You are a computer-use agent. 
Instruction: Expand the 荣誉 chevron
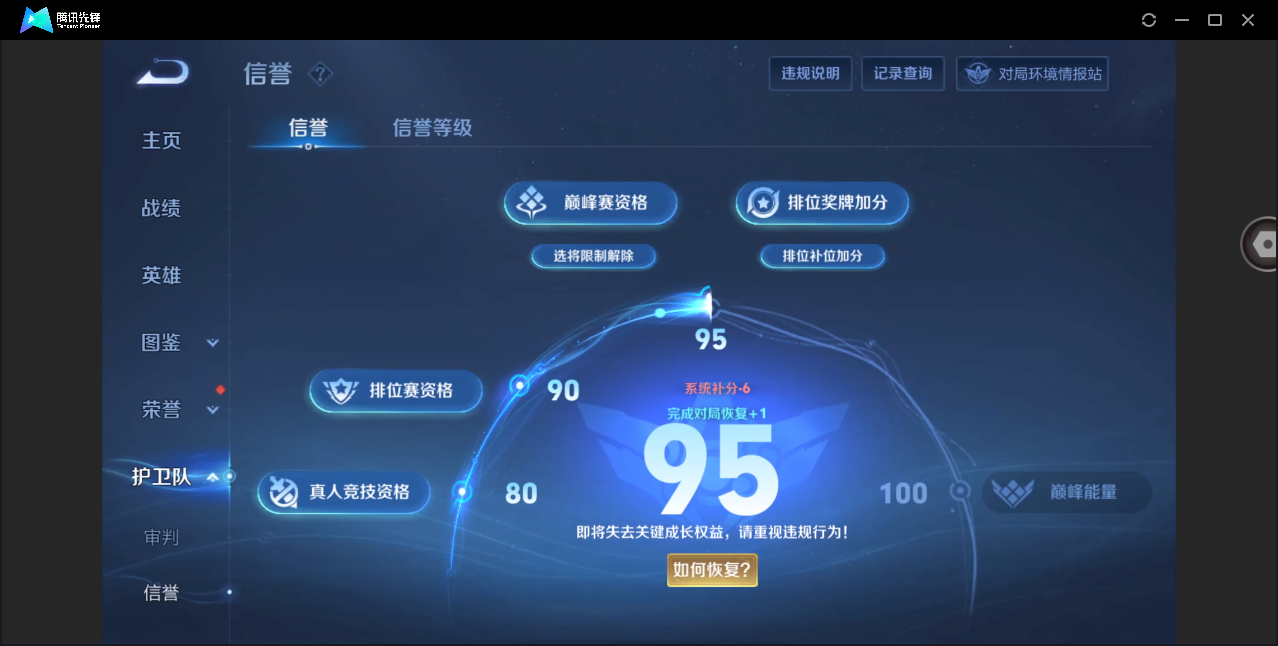[x=212, y=410]
